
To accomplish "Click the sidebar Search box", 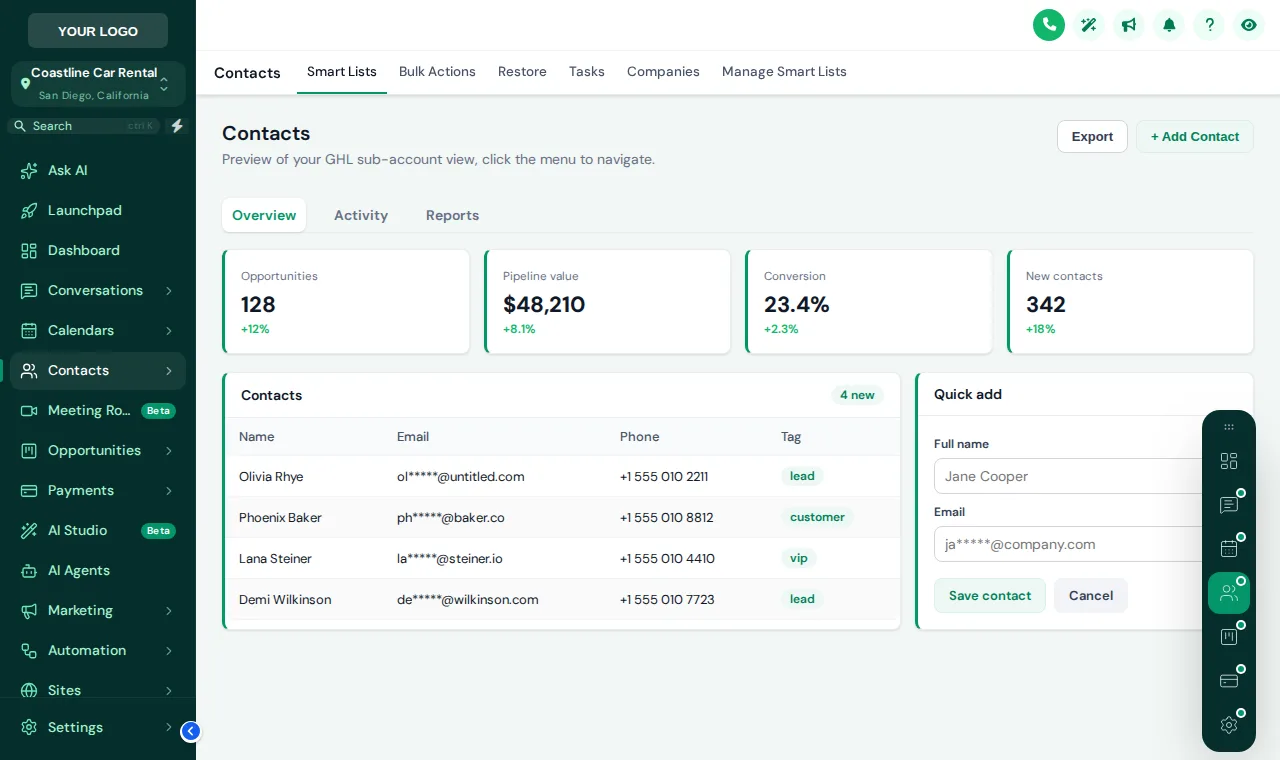I will click(84, 126).
